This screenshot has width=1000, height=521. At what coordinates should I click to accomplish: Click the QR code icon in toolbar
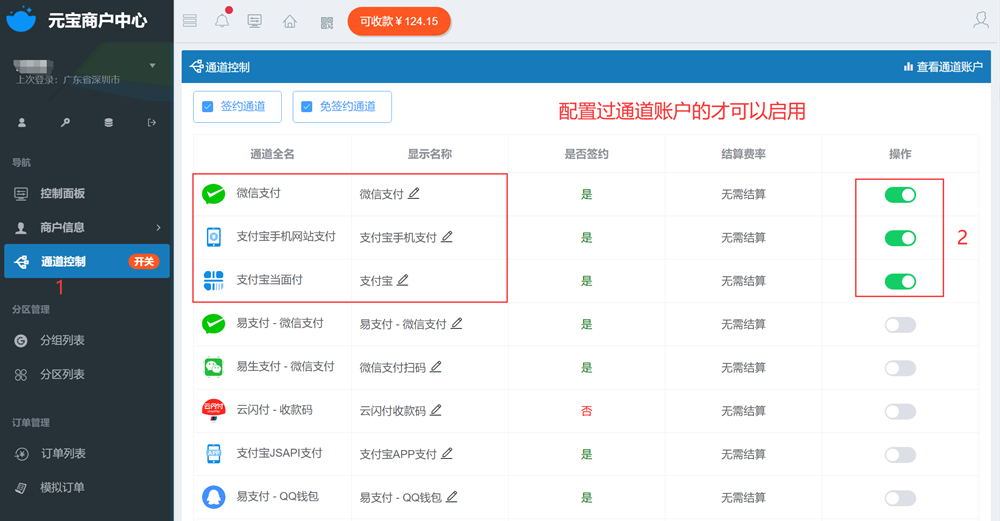click(x=326, y=21)
